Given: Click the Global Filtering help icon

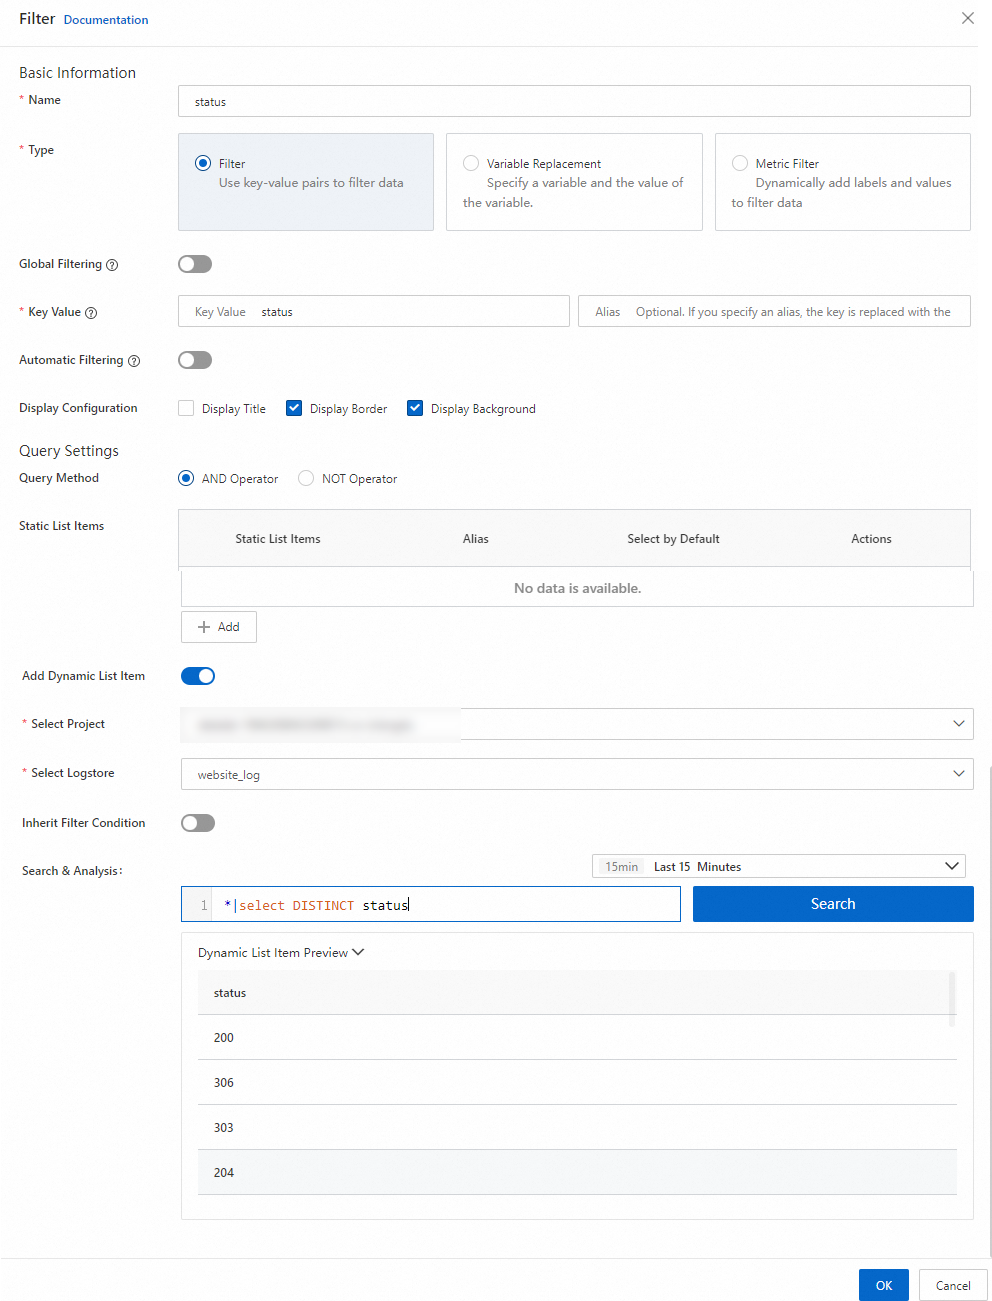Looking at the screenshot, I should [112, 265].
